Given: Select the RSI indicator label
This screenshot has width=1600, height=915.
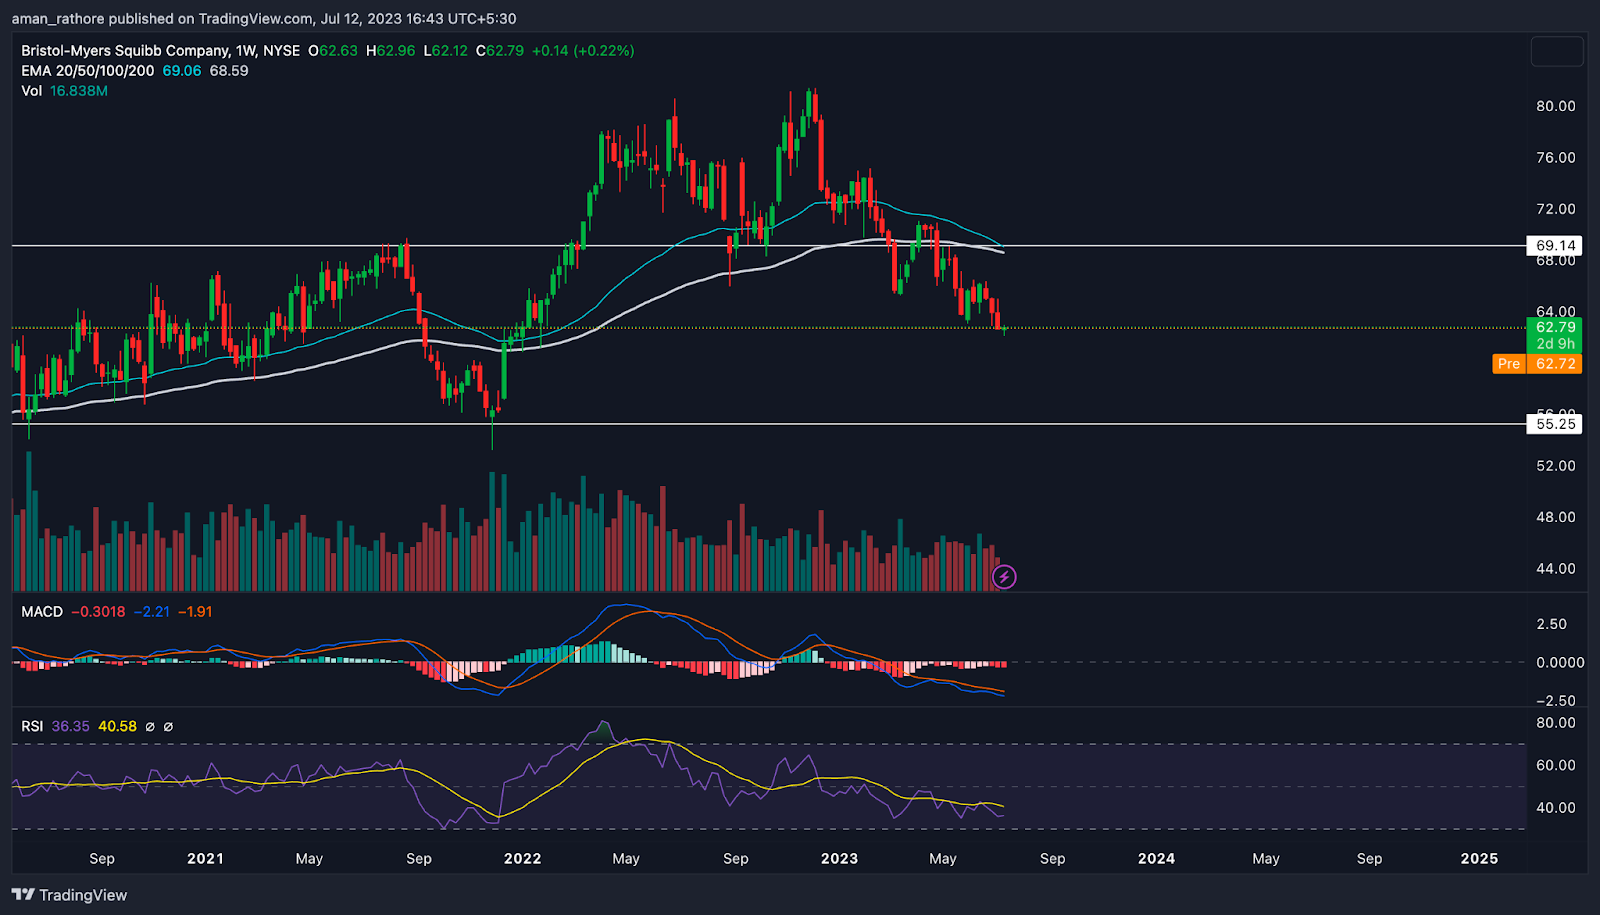Looking at the screenshot, I should click(32, 726).
